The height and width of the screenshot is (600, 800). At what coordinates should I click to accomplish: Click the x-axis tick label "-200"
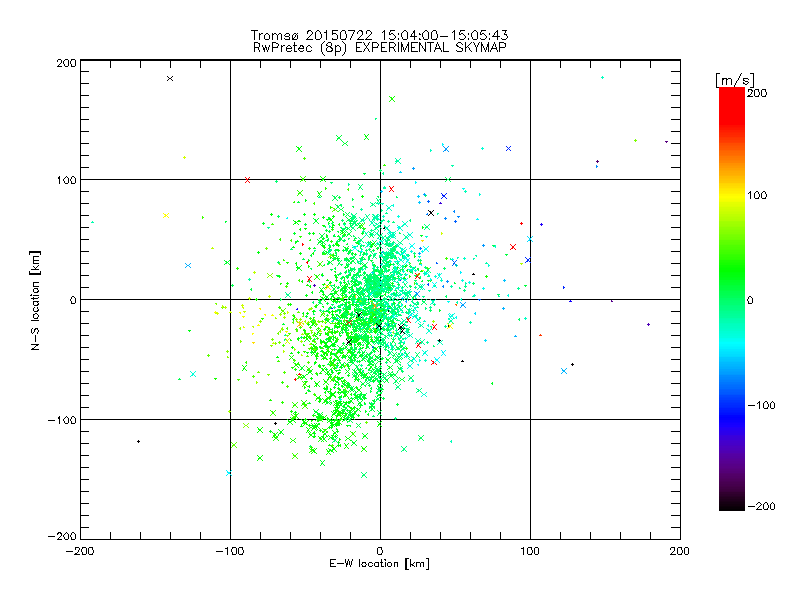[x=80, y=551]
